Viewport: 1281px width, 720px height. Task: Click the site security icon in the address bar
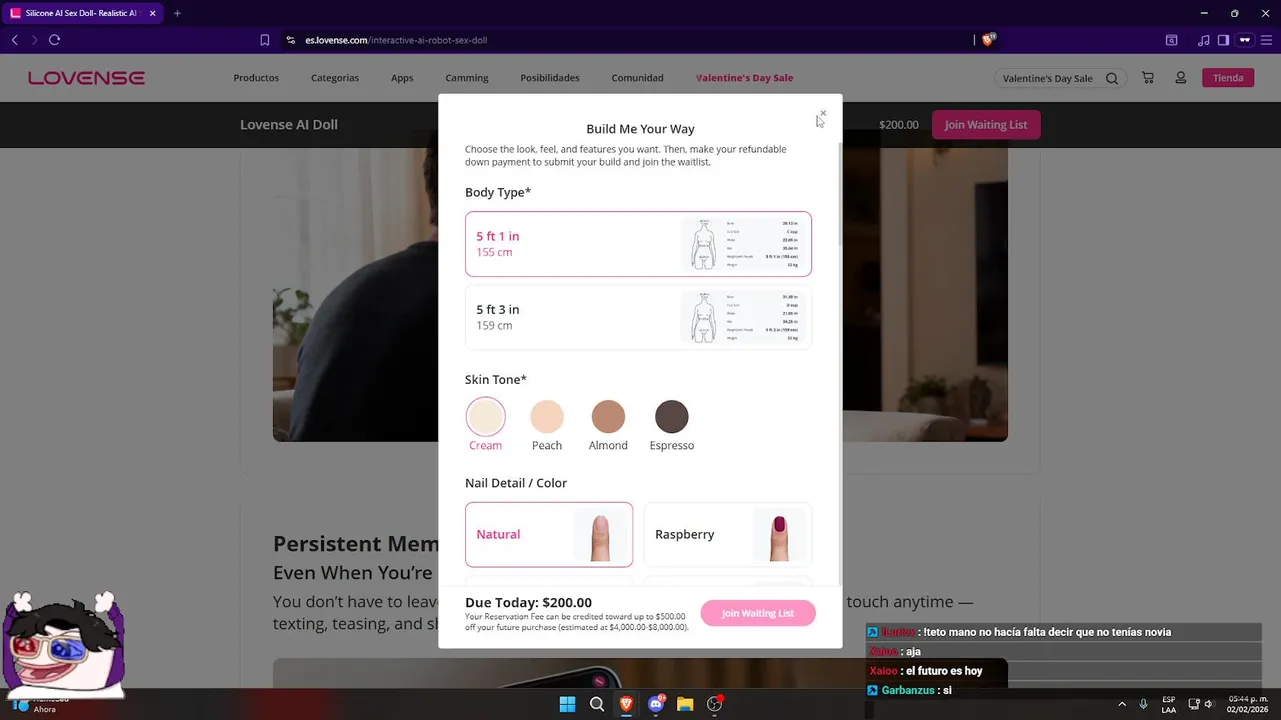(290, 40)
